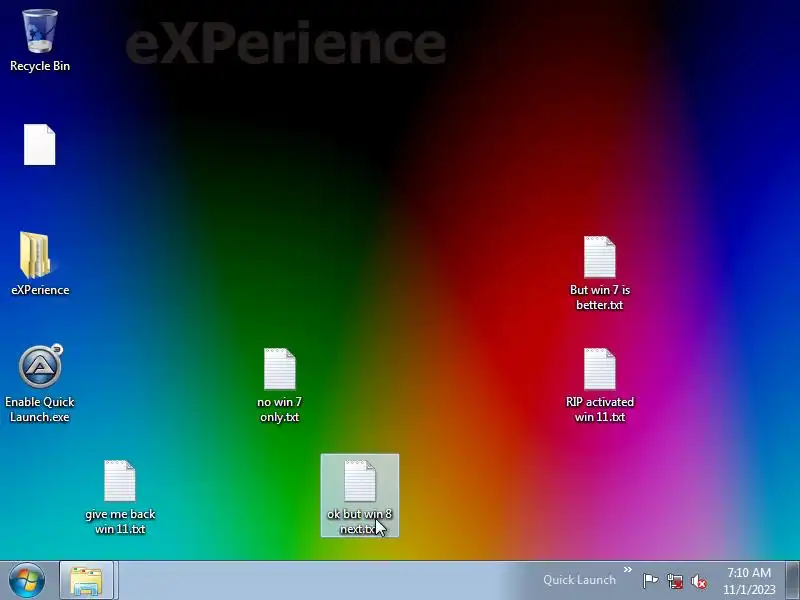Select 'RIP activated win 11.txt' file

tap(599, 385)
